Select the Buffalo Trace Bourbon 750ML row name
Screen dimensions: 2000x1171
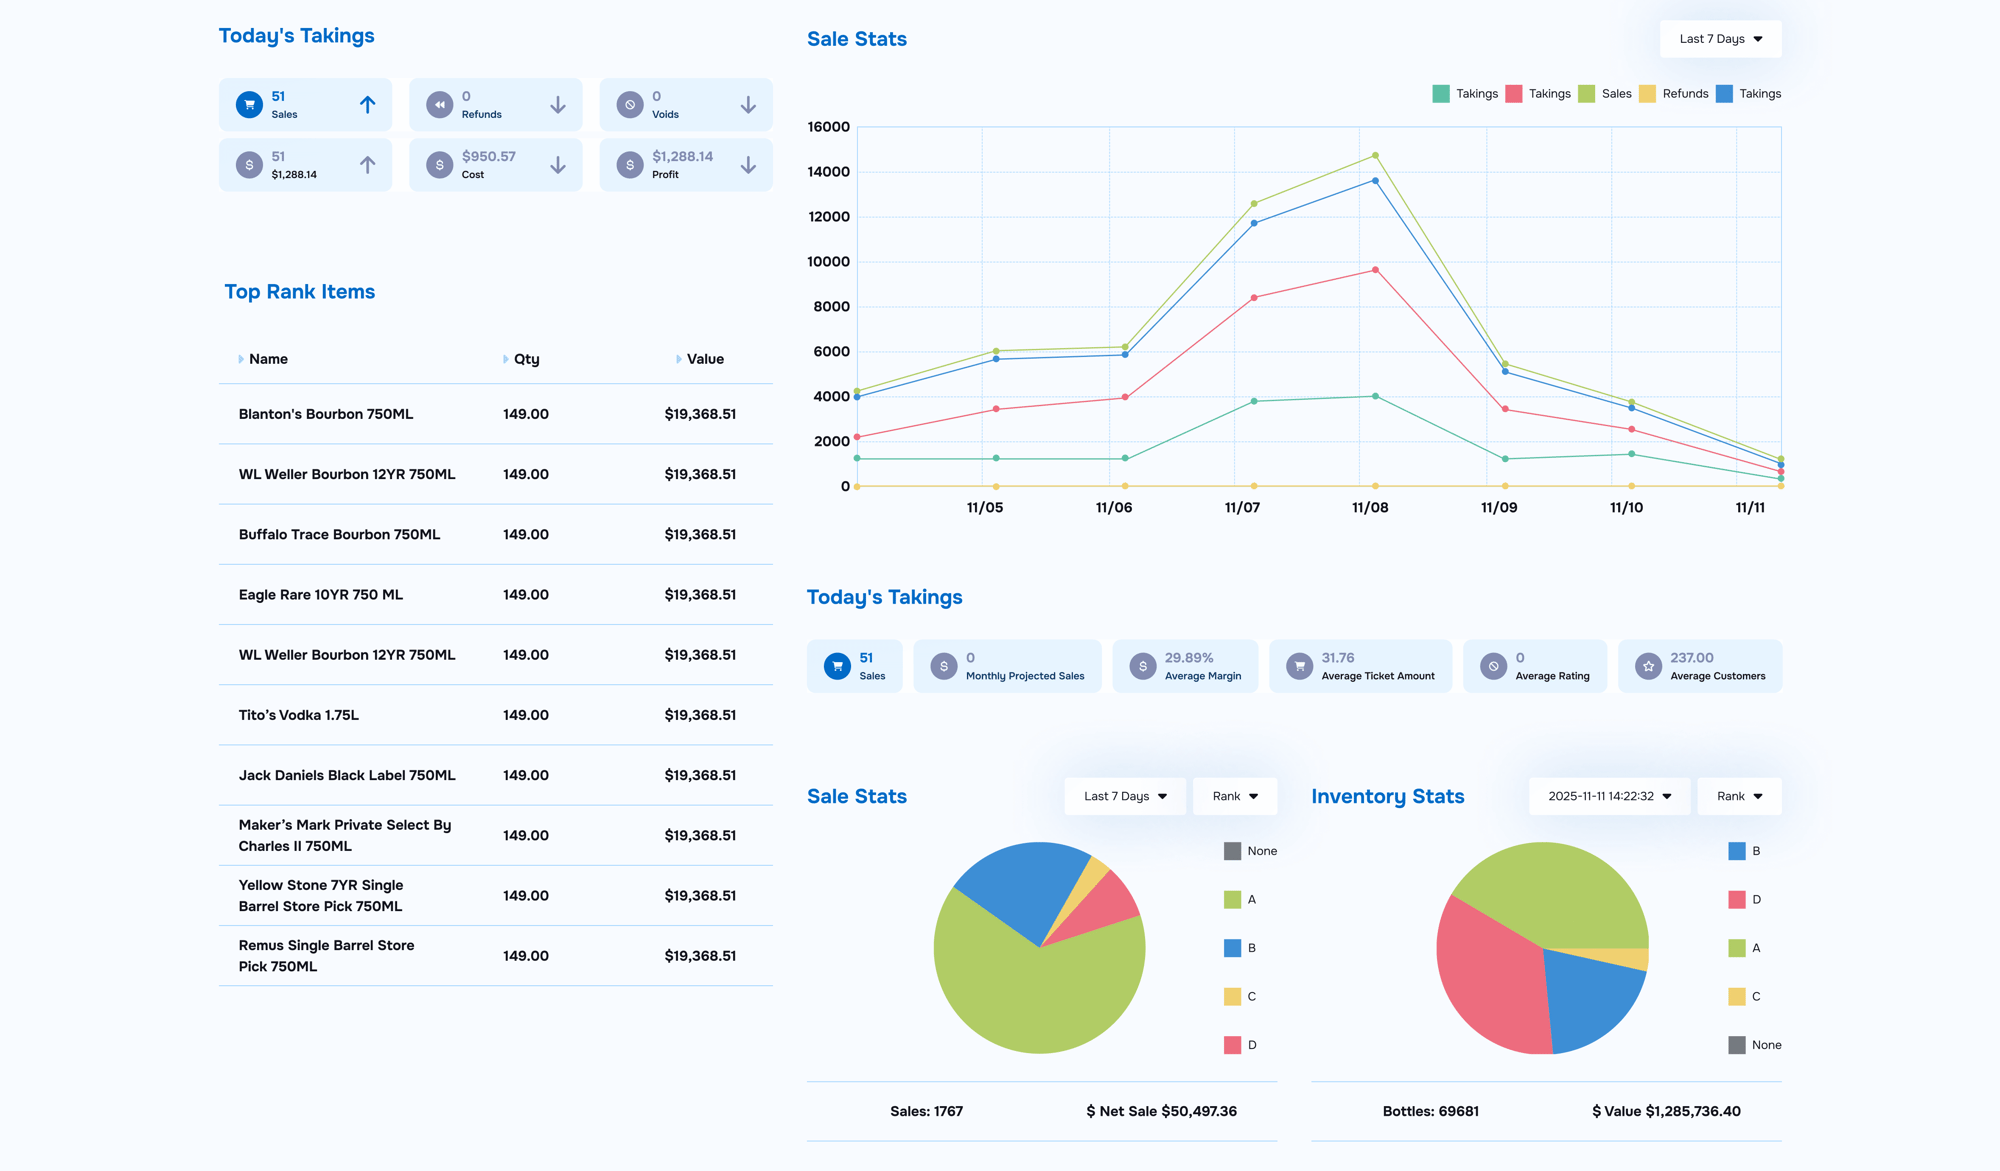coord(339,534)
